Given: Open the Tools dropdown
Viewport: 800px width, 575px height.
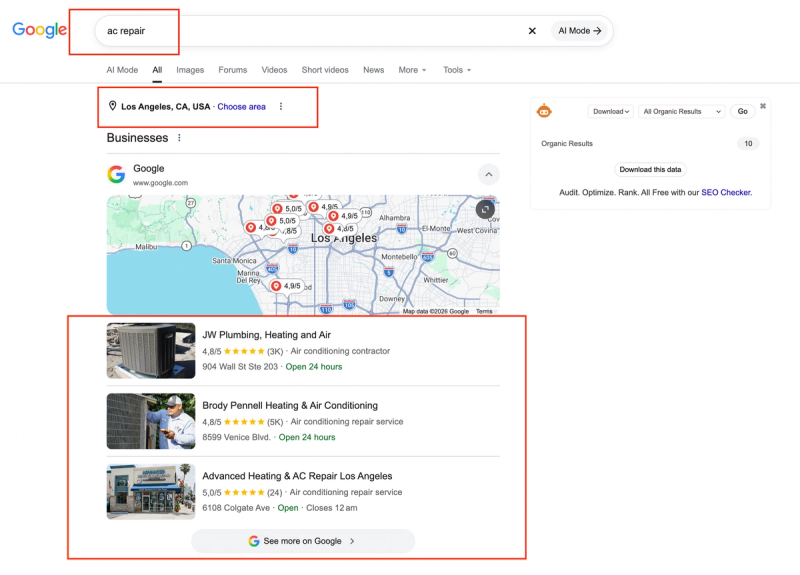Looking at the screenshot, I should (457, 70).
